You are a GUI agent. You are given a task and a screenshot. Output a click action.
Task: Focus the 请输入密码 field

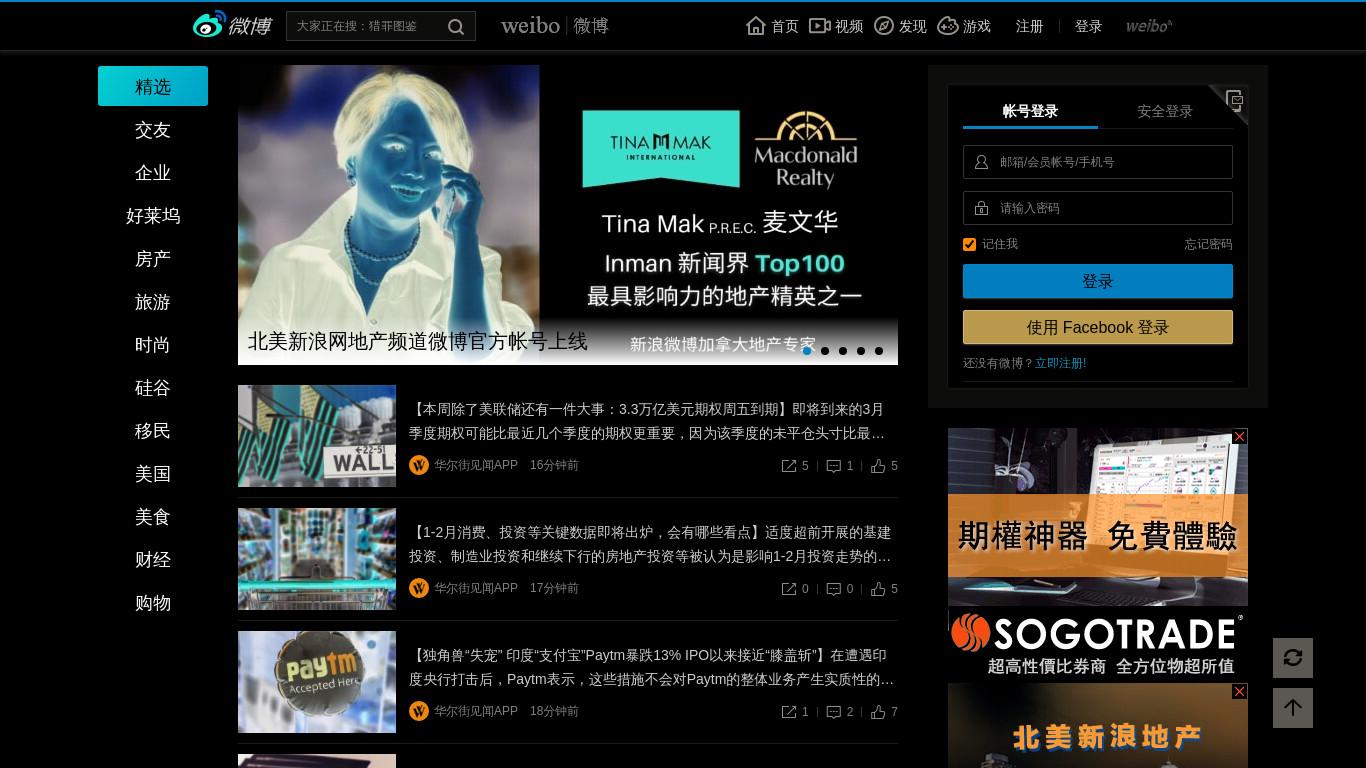tap(1098, 208)
